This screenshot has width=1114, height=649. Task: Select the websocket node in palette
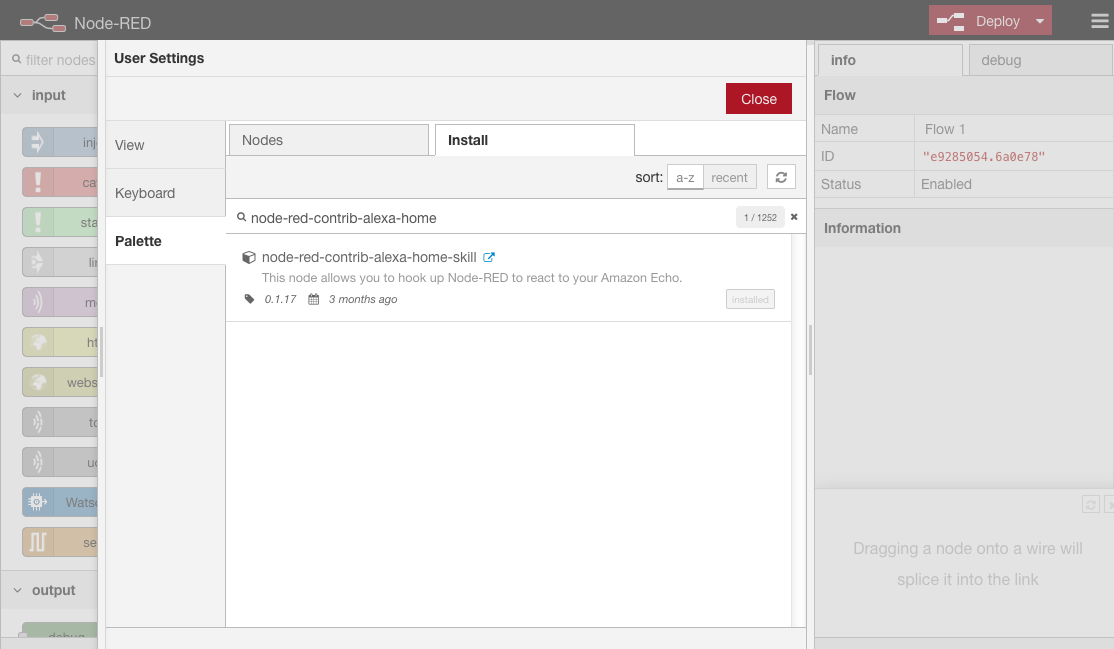coord(60,382)
